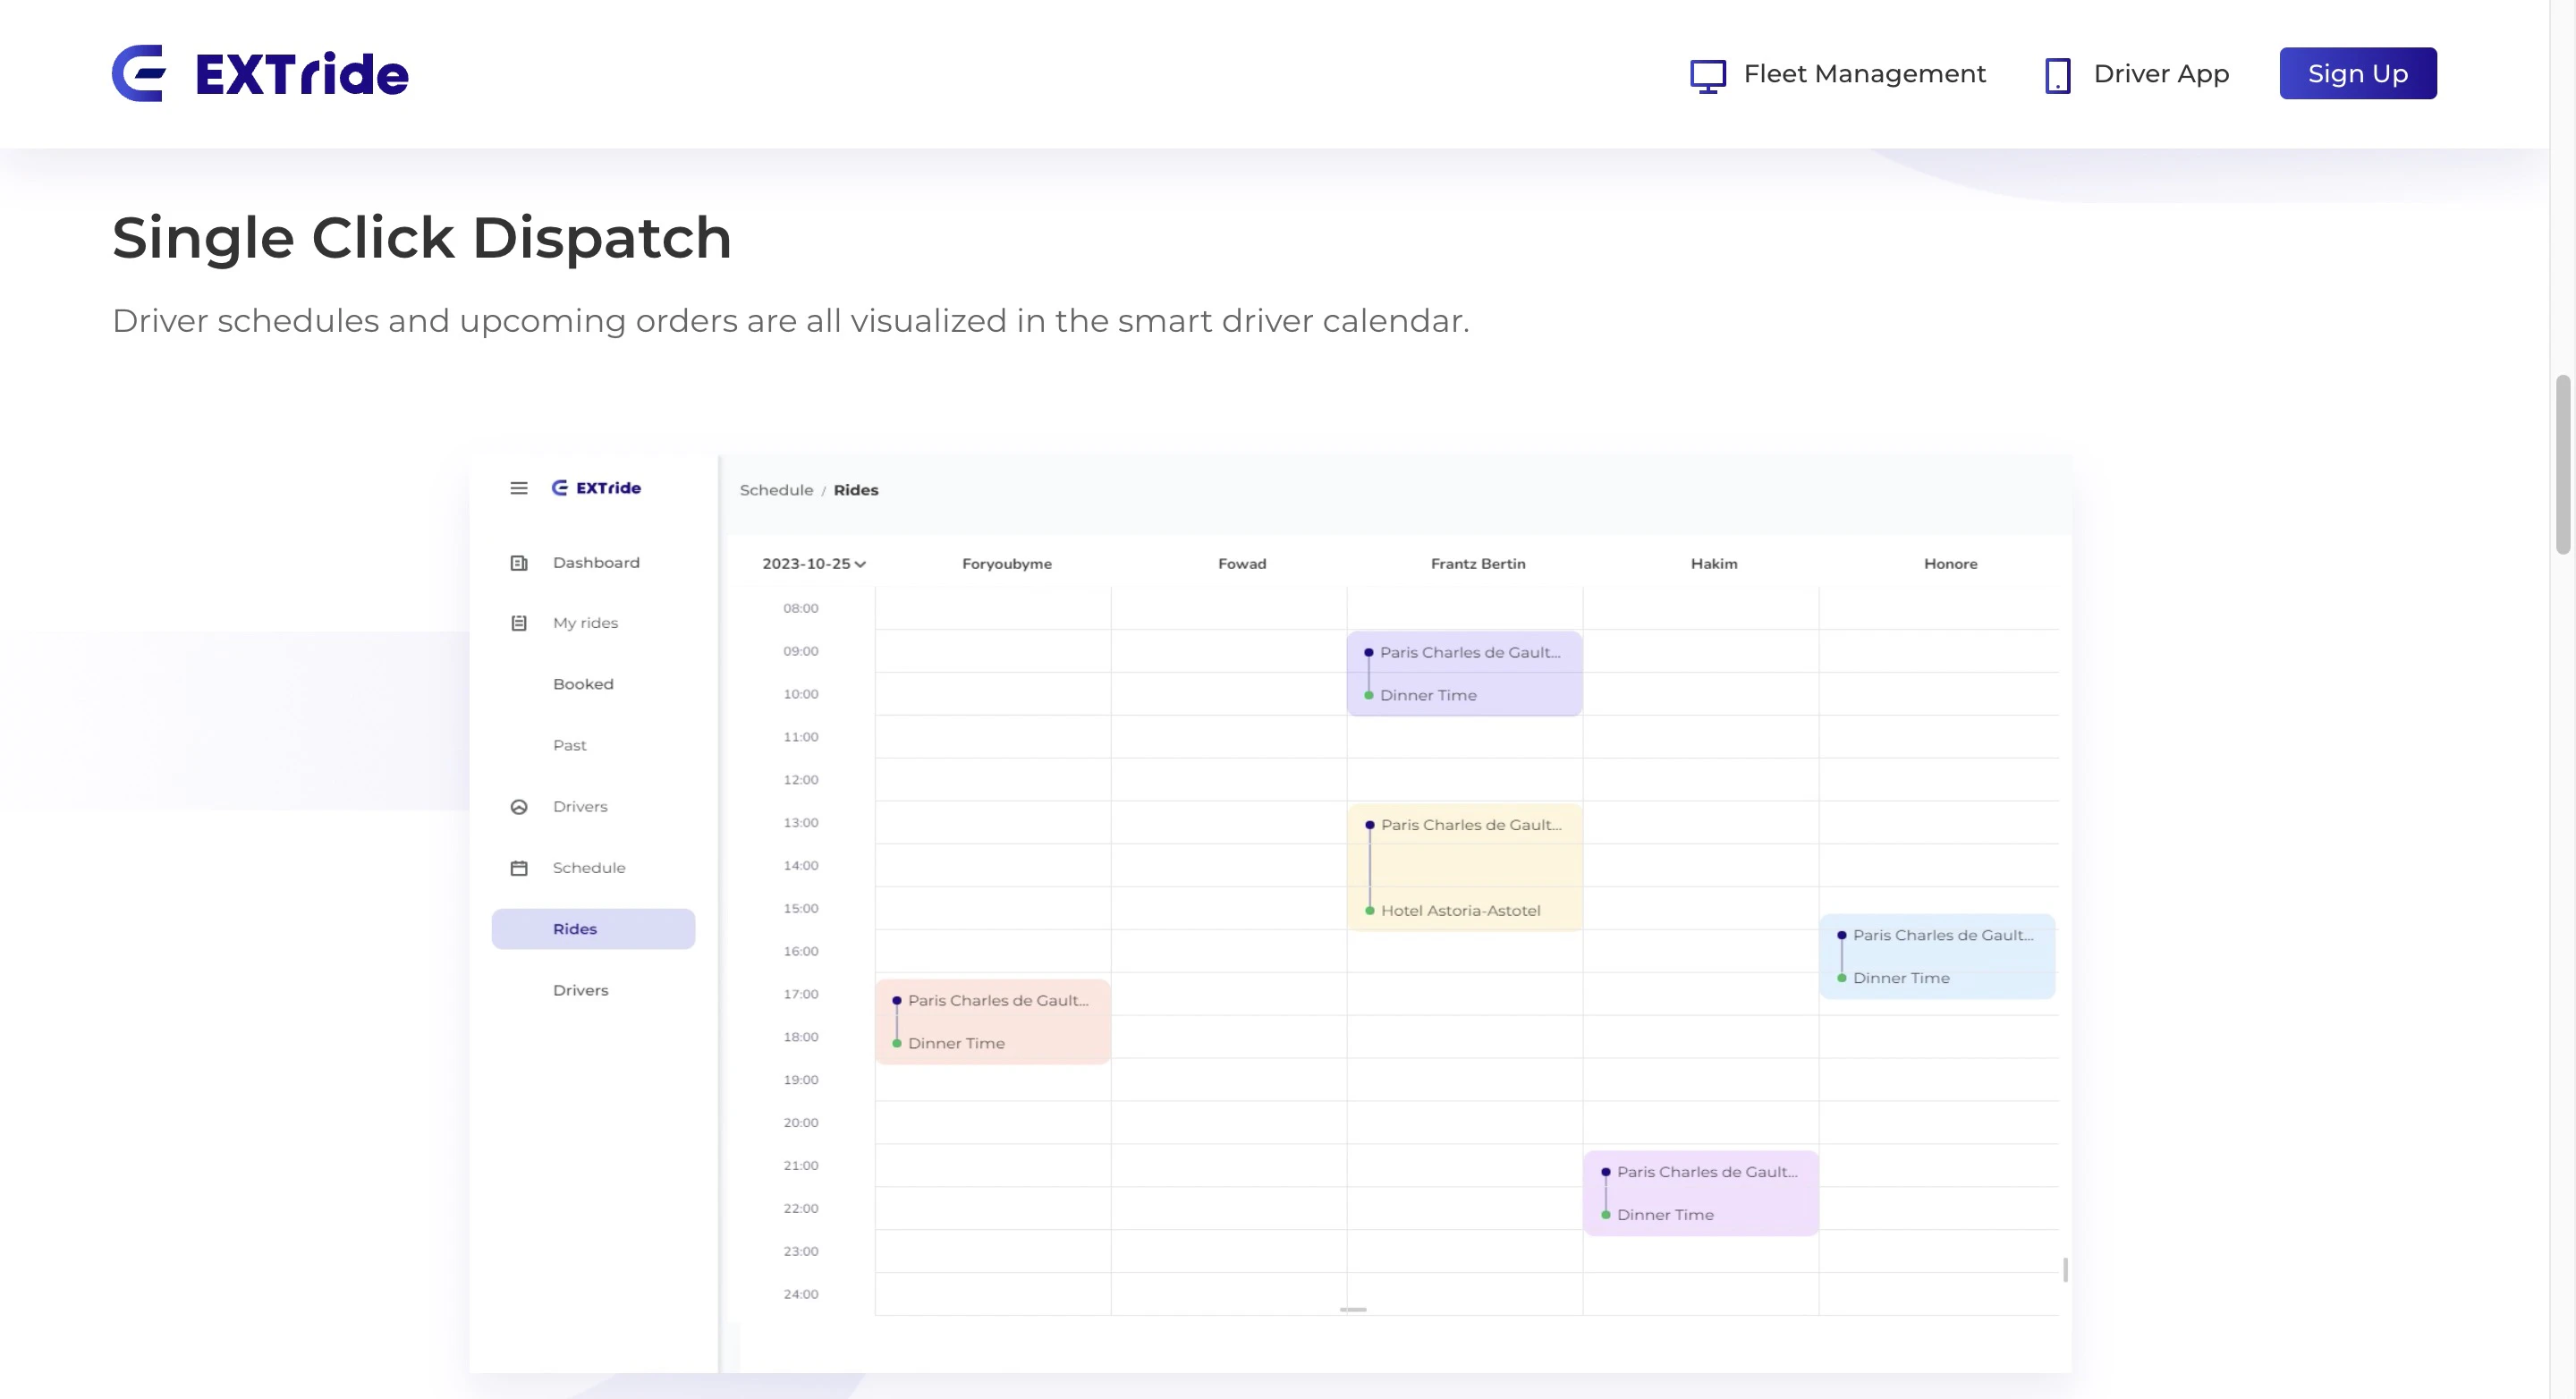2576x1399 pixels.
Task: Click the My rides clipboard icon
Action: [x=518, y=623]
